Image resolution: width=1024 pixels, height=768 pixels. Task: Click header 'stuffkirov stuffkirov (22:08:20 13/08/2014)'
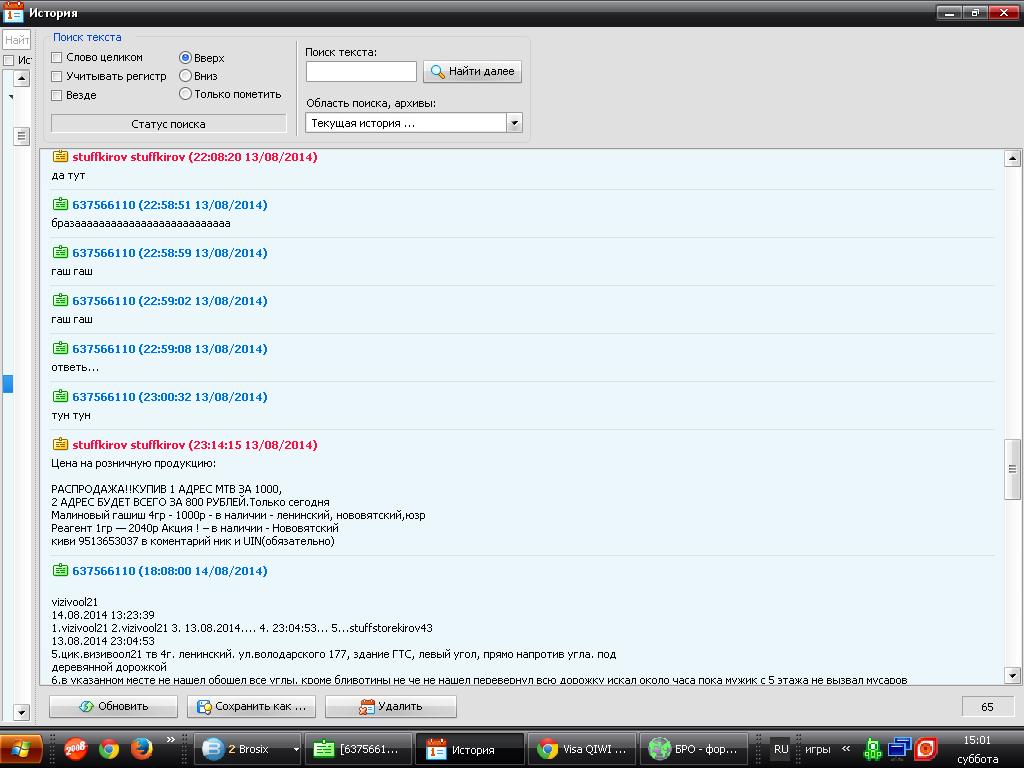click(195, 157)
